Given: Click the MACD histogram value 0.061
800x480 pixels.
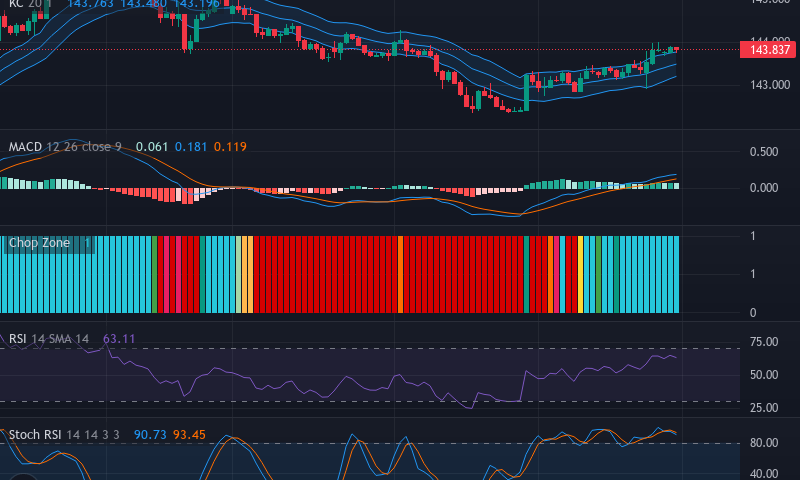Looking at the screenshot, I should (x=152, y=147).
